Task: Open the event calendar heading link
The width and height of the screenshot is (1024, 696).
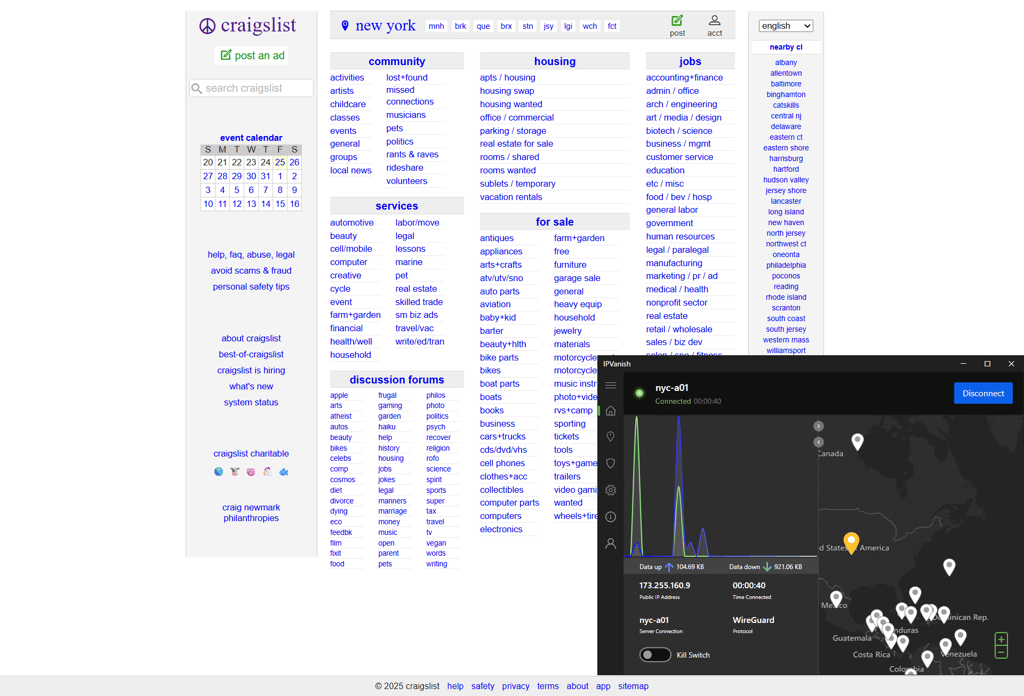Action: [x=251, y=138]
